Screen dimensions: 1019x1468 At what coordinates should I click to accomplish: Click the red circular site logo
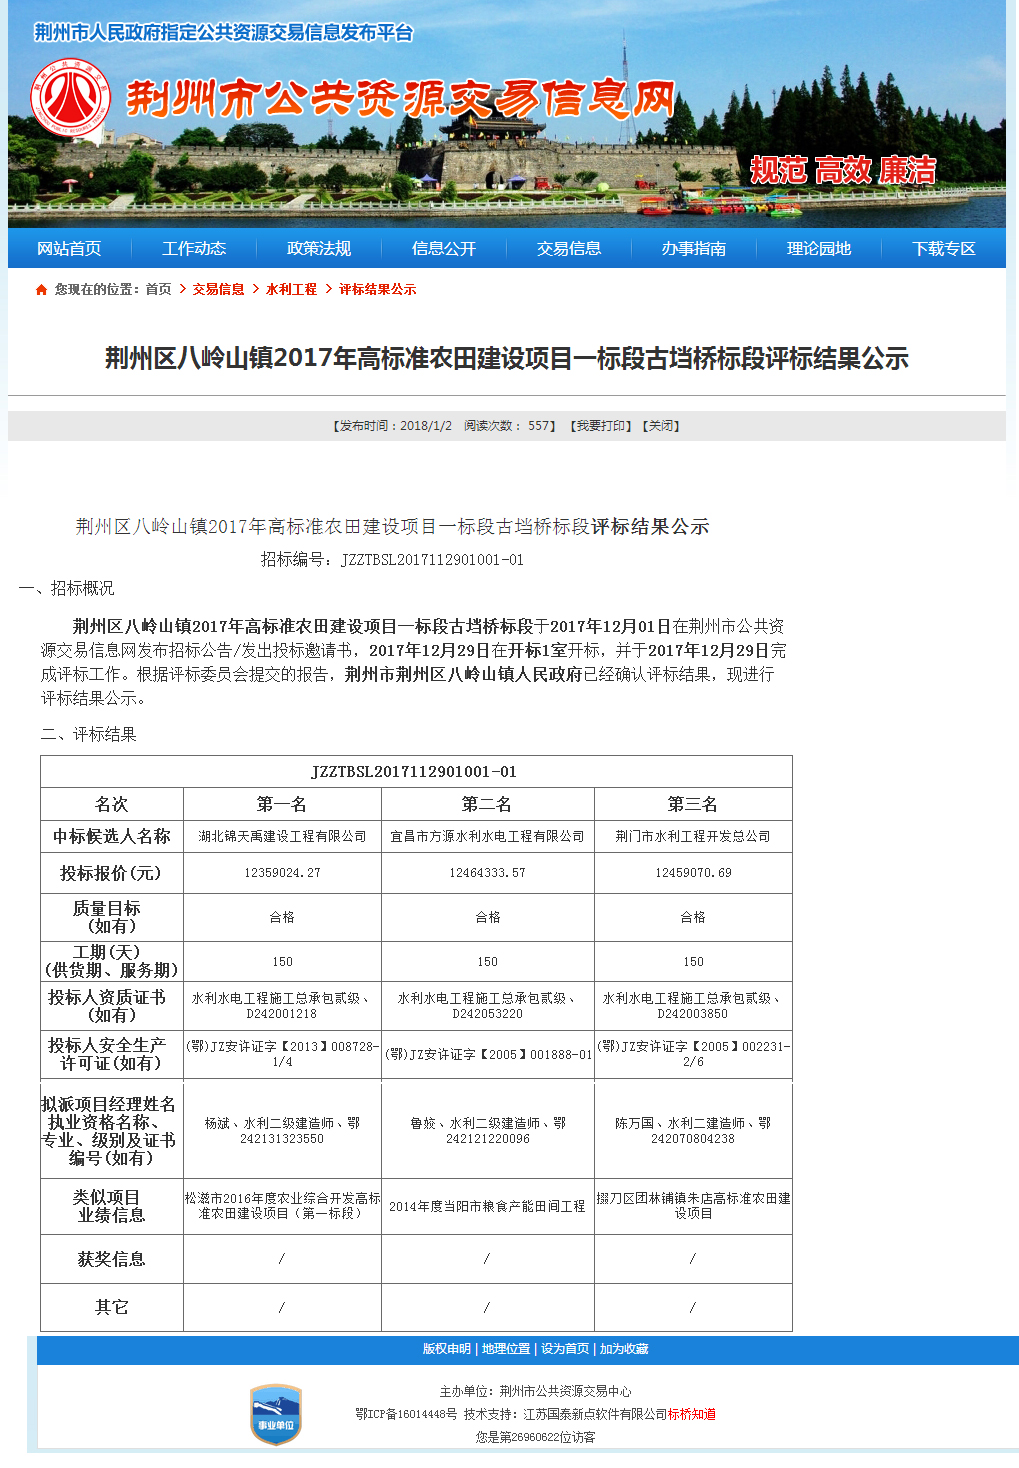(70, 98)
